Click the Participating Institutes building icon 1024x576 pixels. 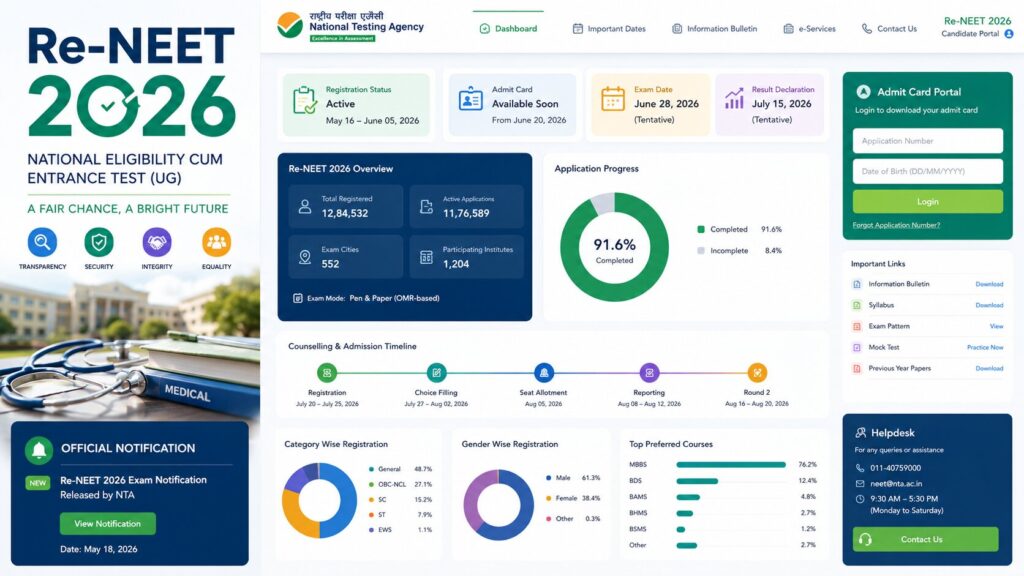(x=426, y=257)
